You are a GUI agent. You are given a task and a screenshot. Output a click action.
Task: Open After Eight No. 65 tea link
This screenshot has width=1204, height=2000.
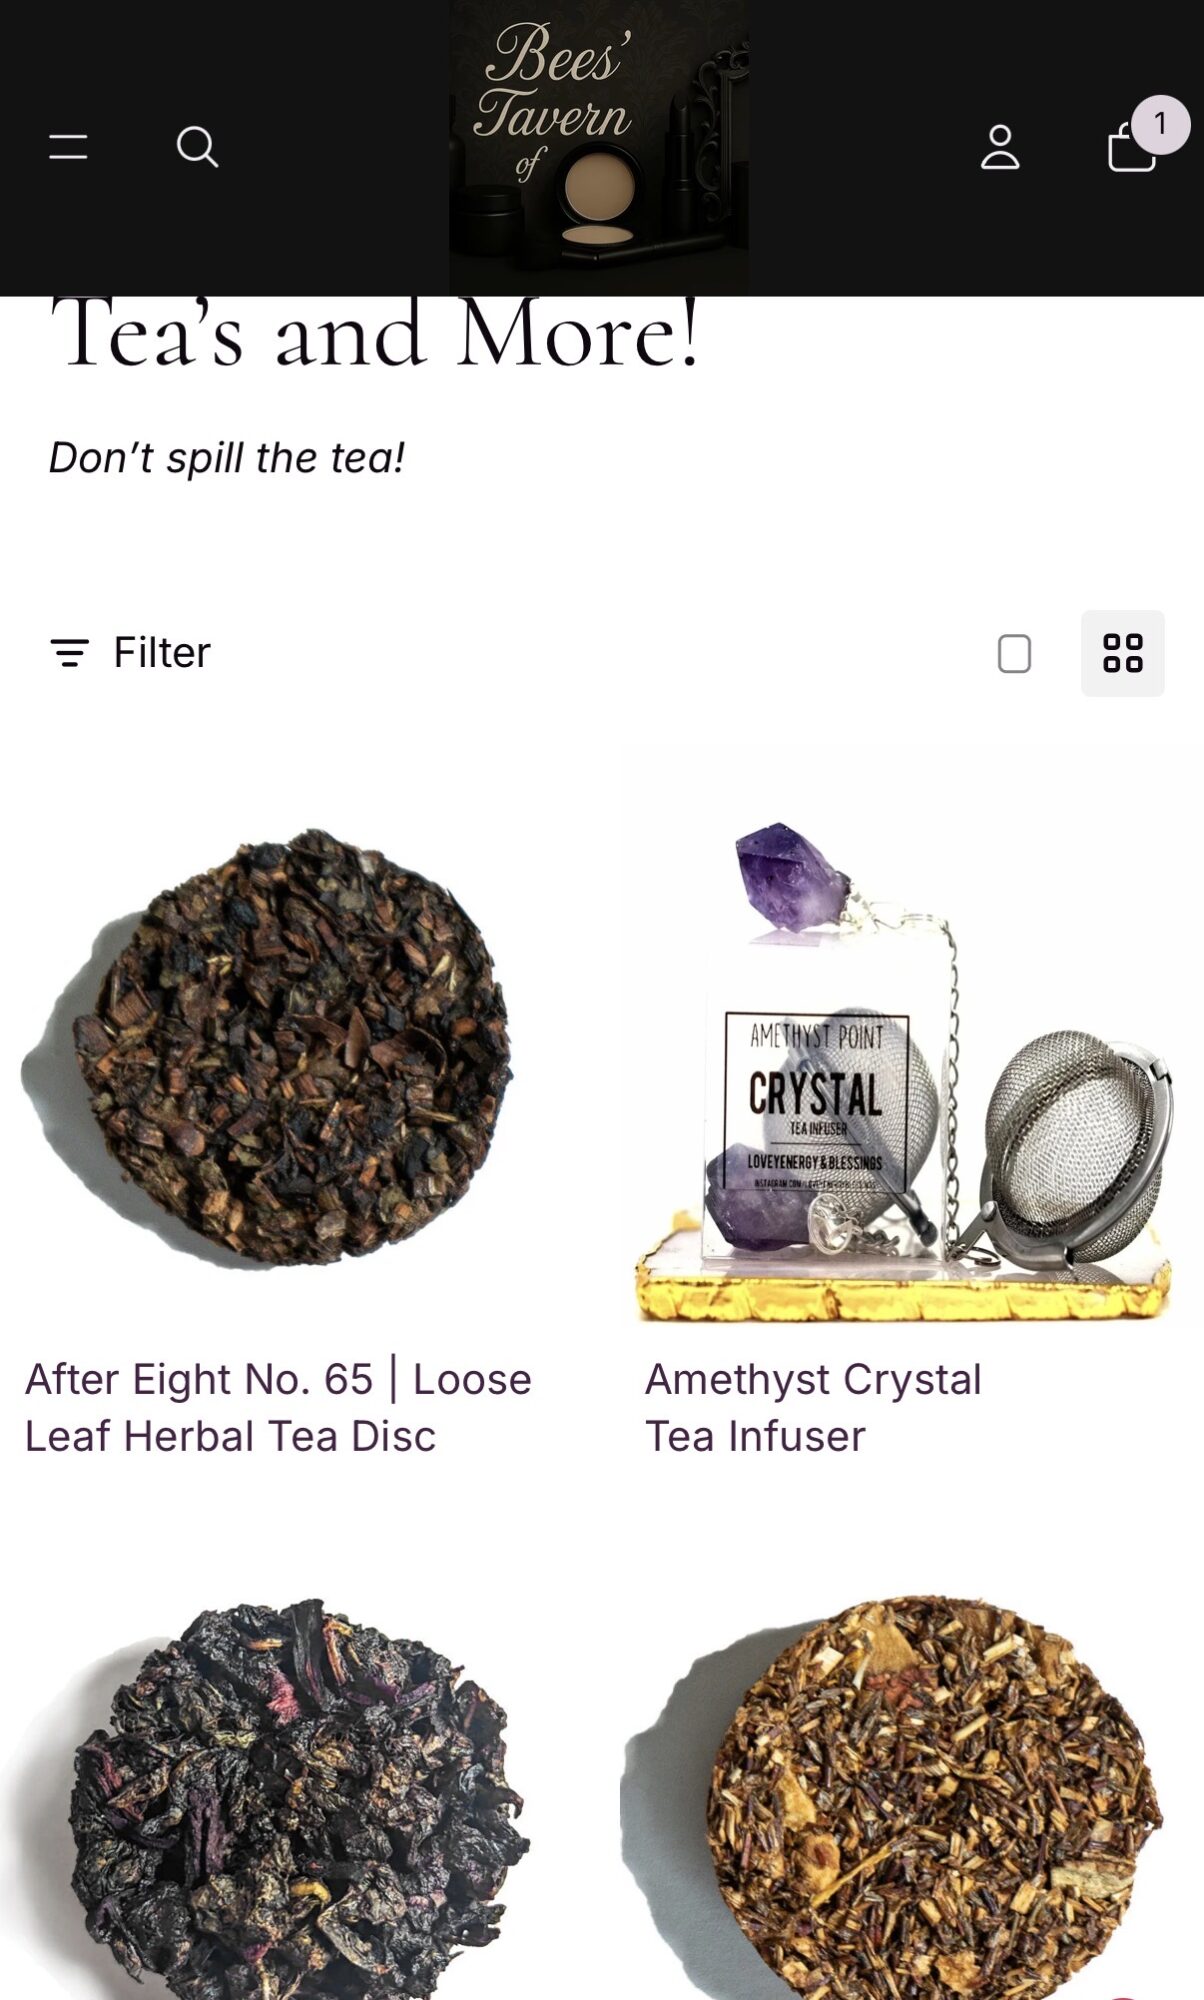(x=278, y=1407)
